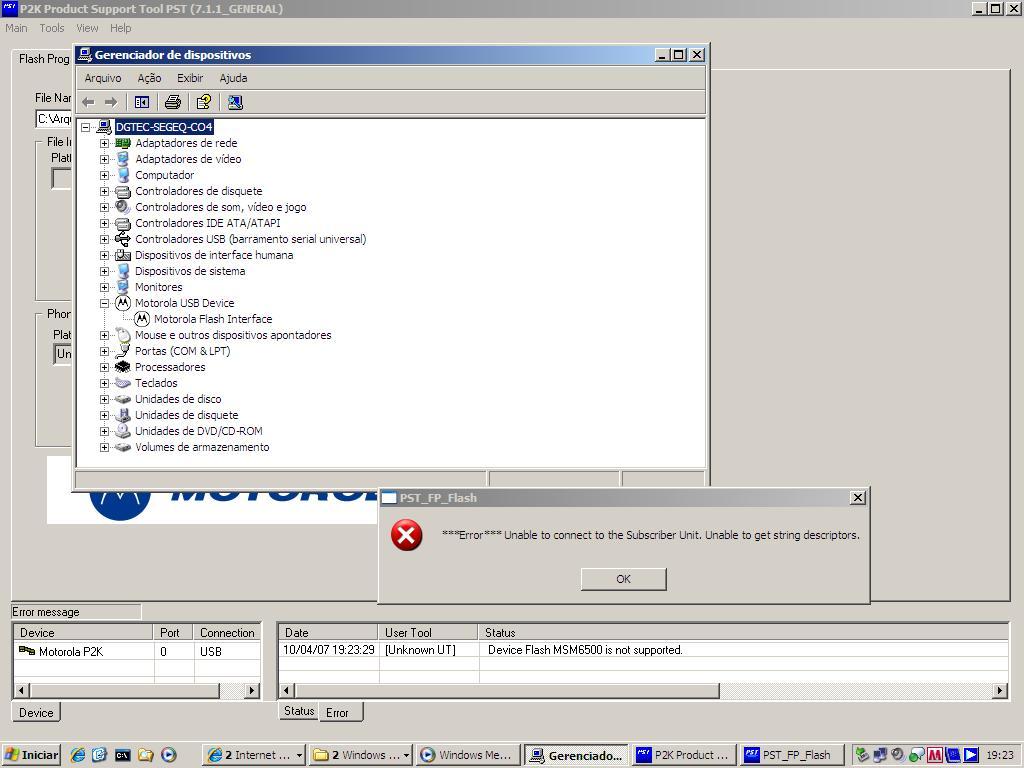Open the Ajuda menu
The image size is (1024, 768).
pos(233,78)
